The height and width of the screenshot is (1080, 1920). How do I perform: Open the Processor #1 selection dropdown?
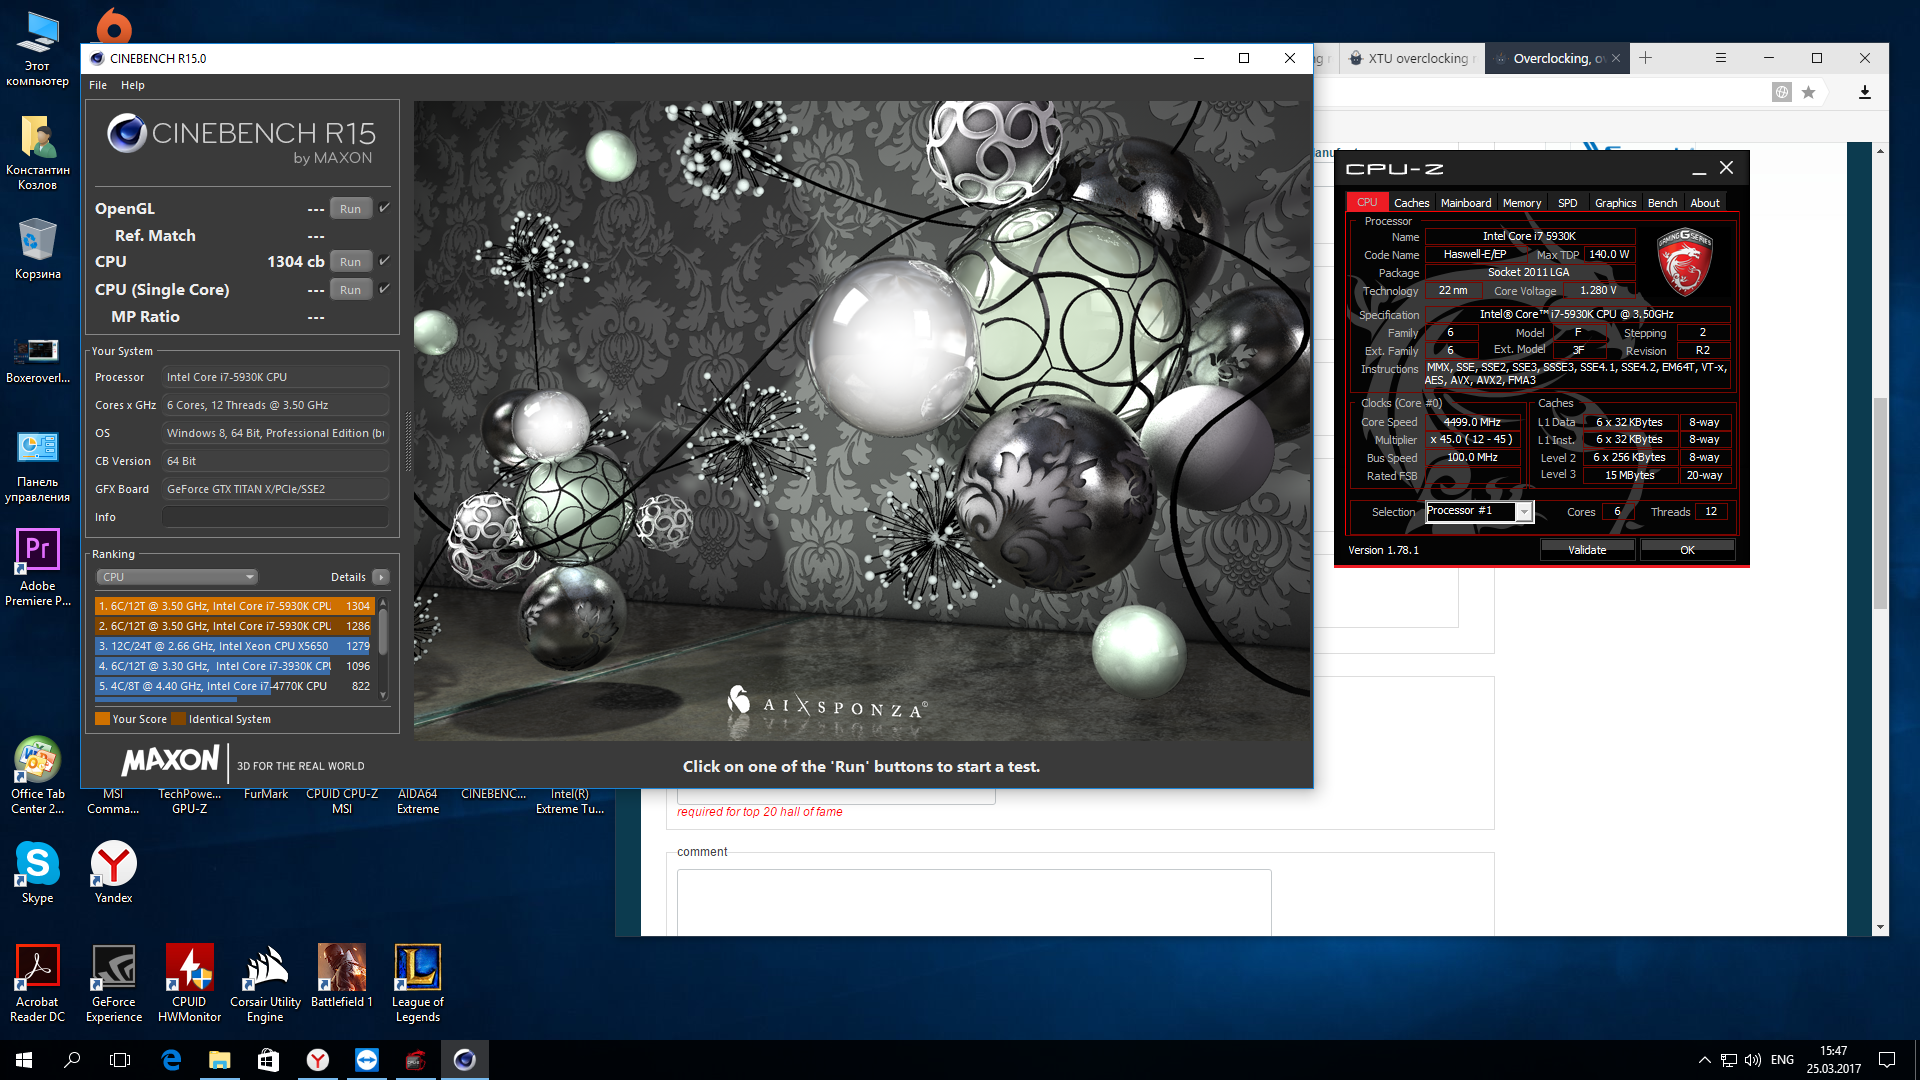pyautogui.click(x=1479, y=511)
